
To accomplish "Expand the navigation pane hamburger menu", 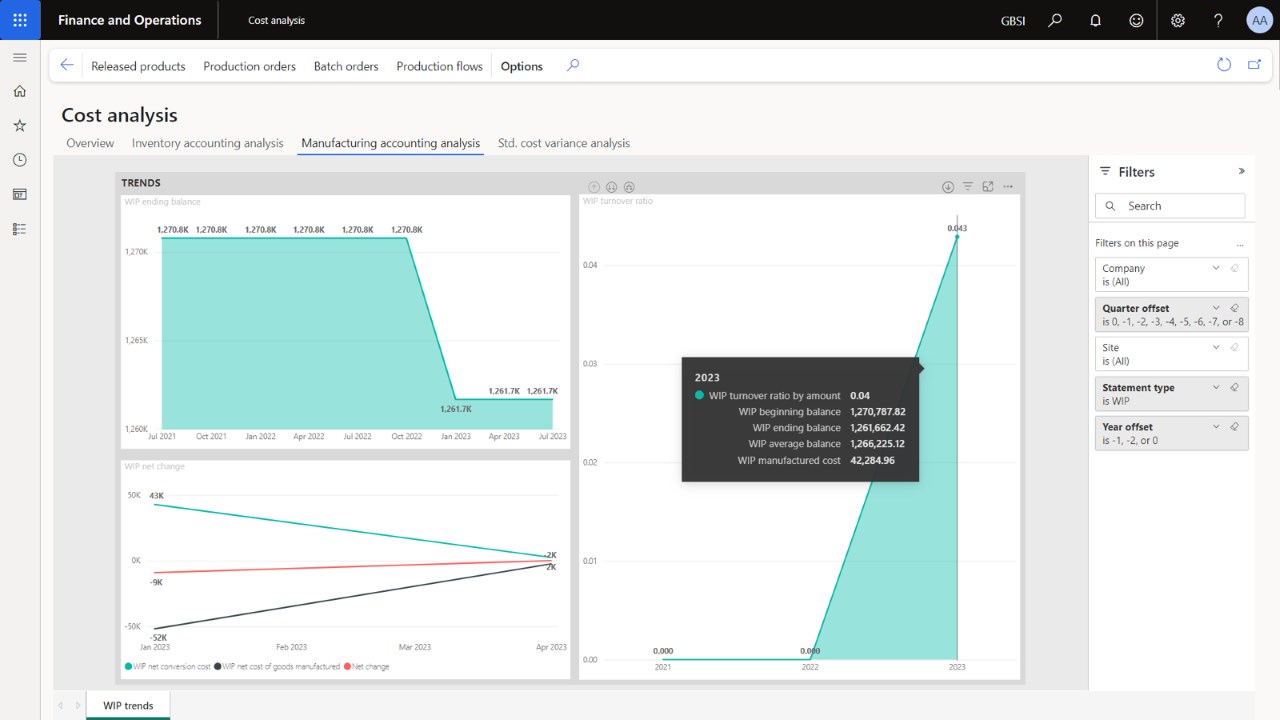I will coord(20,57).
